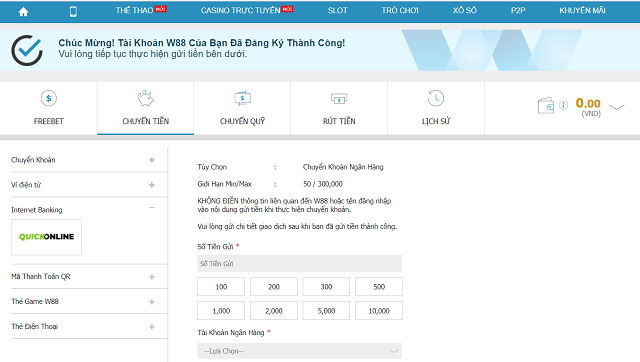Open Xổ Số menu
The width and height of the screenshot is (640, 362).
coord(464,10)
